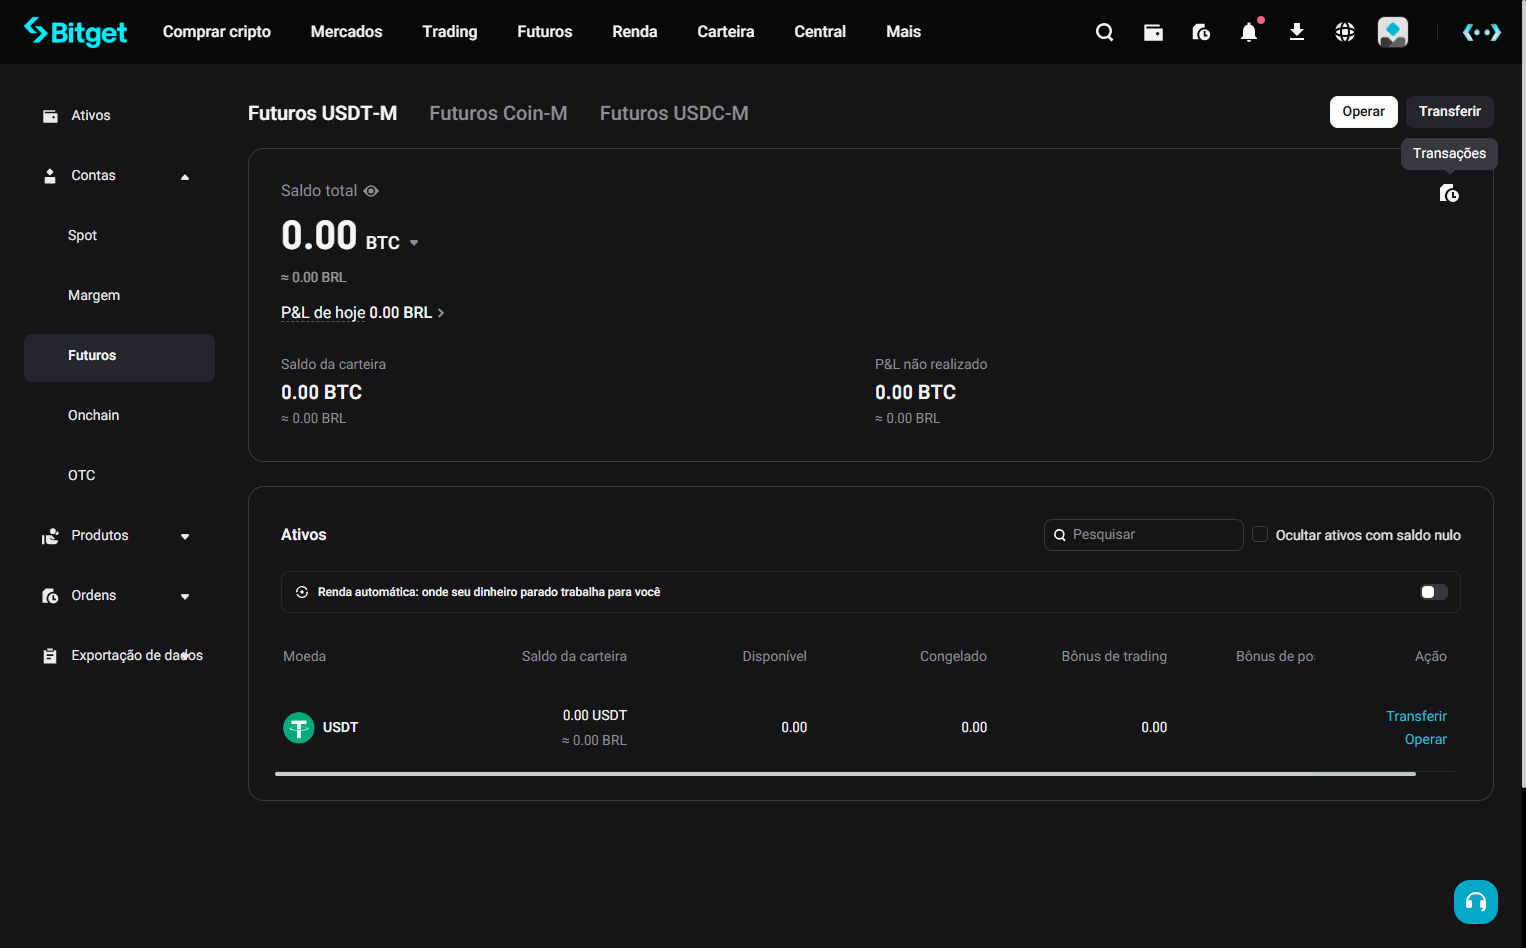Open the Transações history icon
Image resolution: width=1526 pixels, height=948 pixels.
[1449, 193]
